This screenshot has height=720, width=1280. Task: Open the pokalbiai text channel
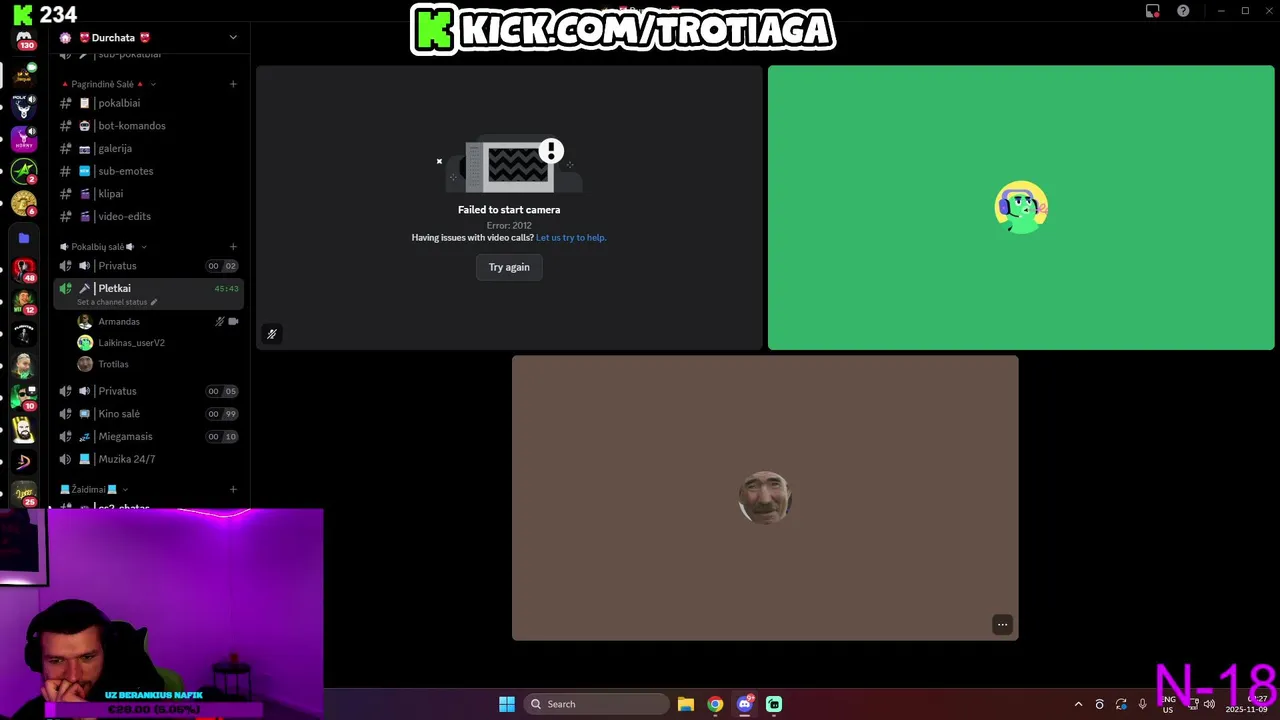tap(150, 103)
